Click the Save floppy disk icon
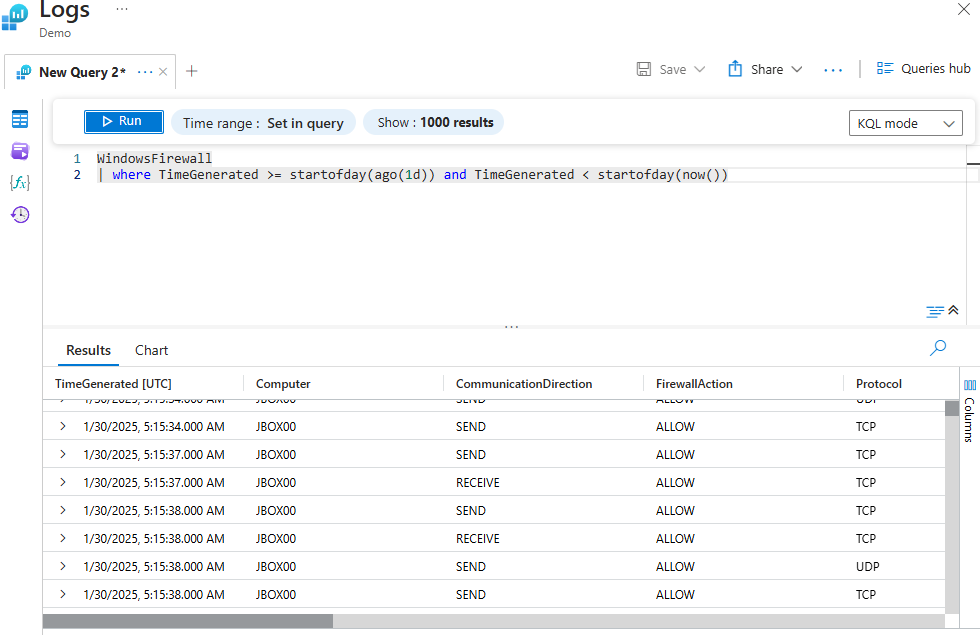The image size is (980, 635). click(644, 69)
